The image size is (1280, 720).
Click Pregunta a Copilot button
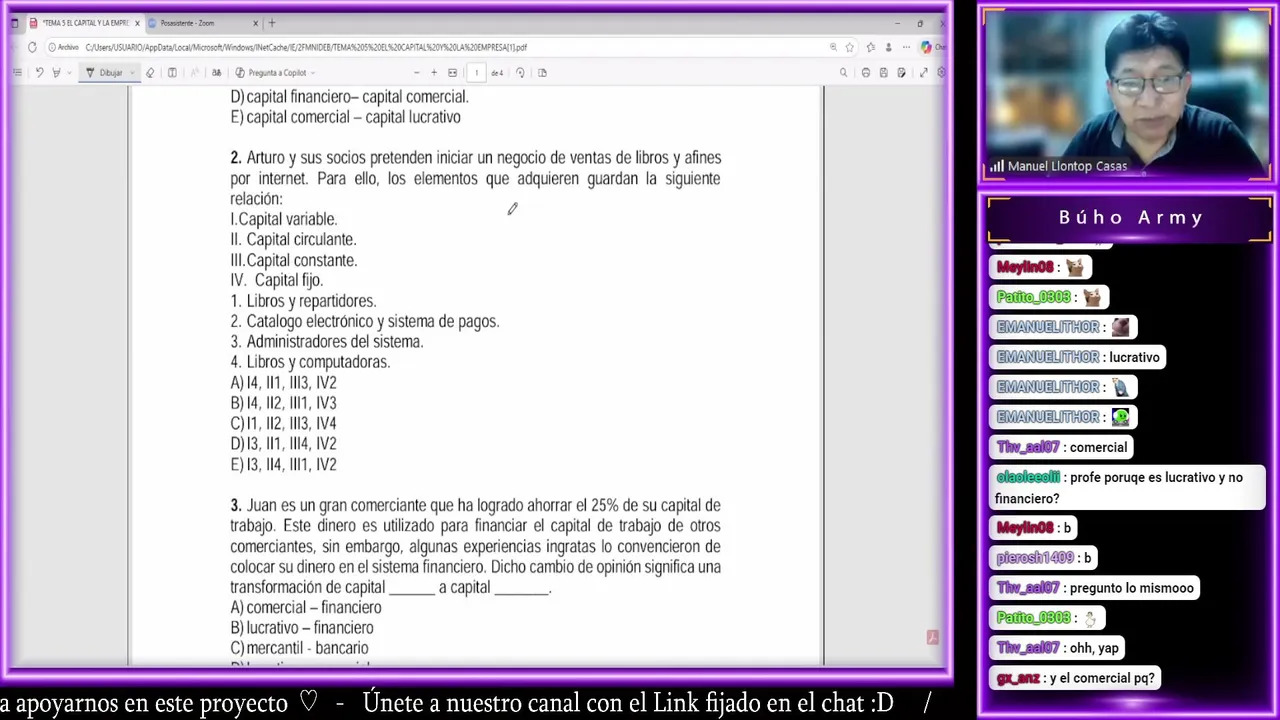tap(270, 72)
